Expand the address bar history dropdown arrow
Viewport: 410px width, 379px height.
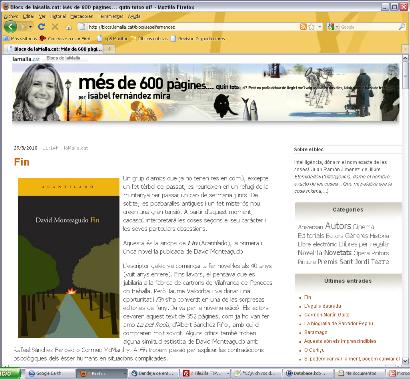[320, 27]
